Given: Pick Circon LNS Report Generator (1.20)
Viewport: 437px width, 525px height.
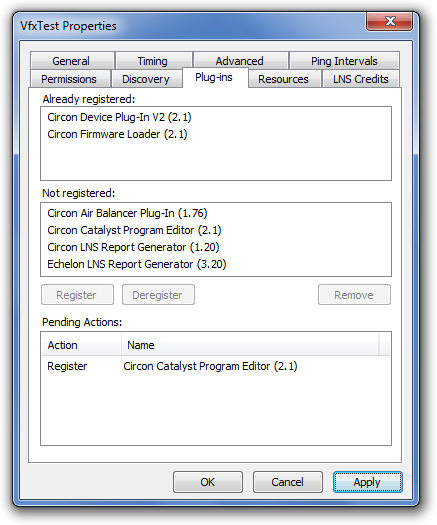Looking at the screenshot, I should [x=133, y=247].
